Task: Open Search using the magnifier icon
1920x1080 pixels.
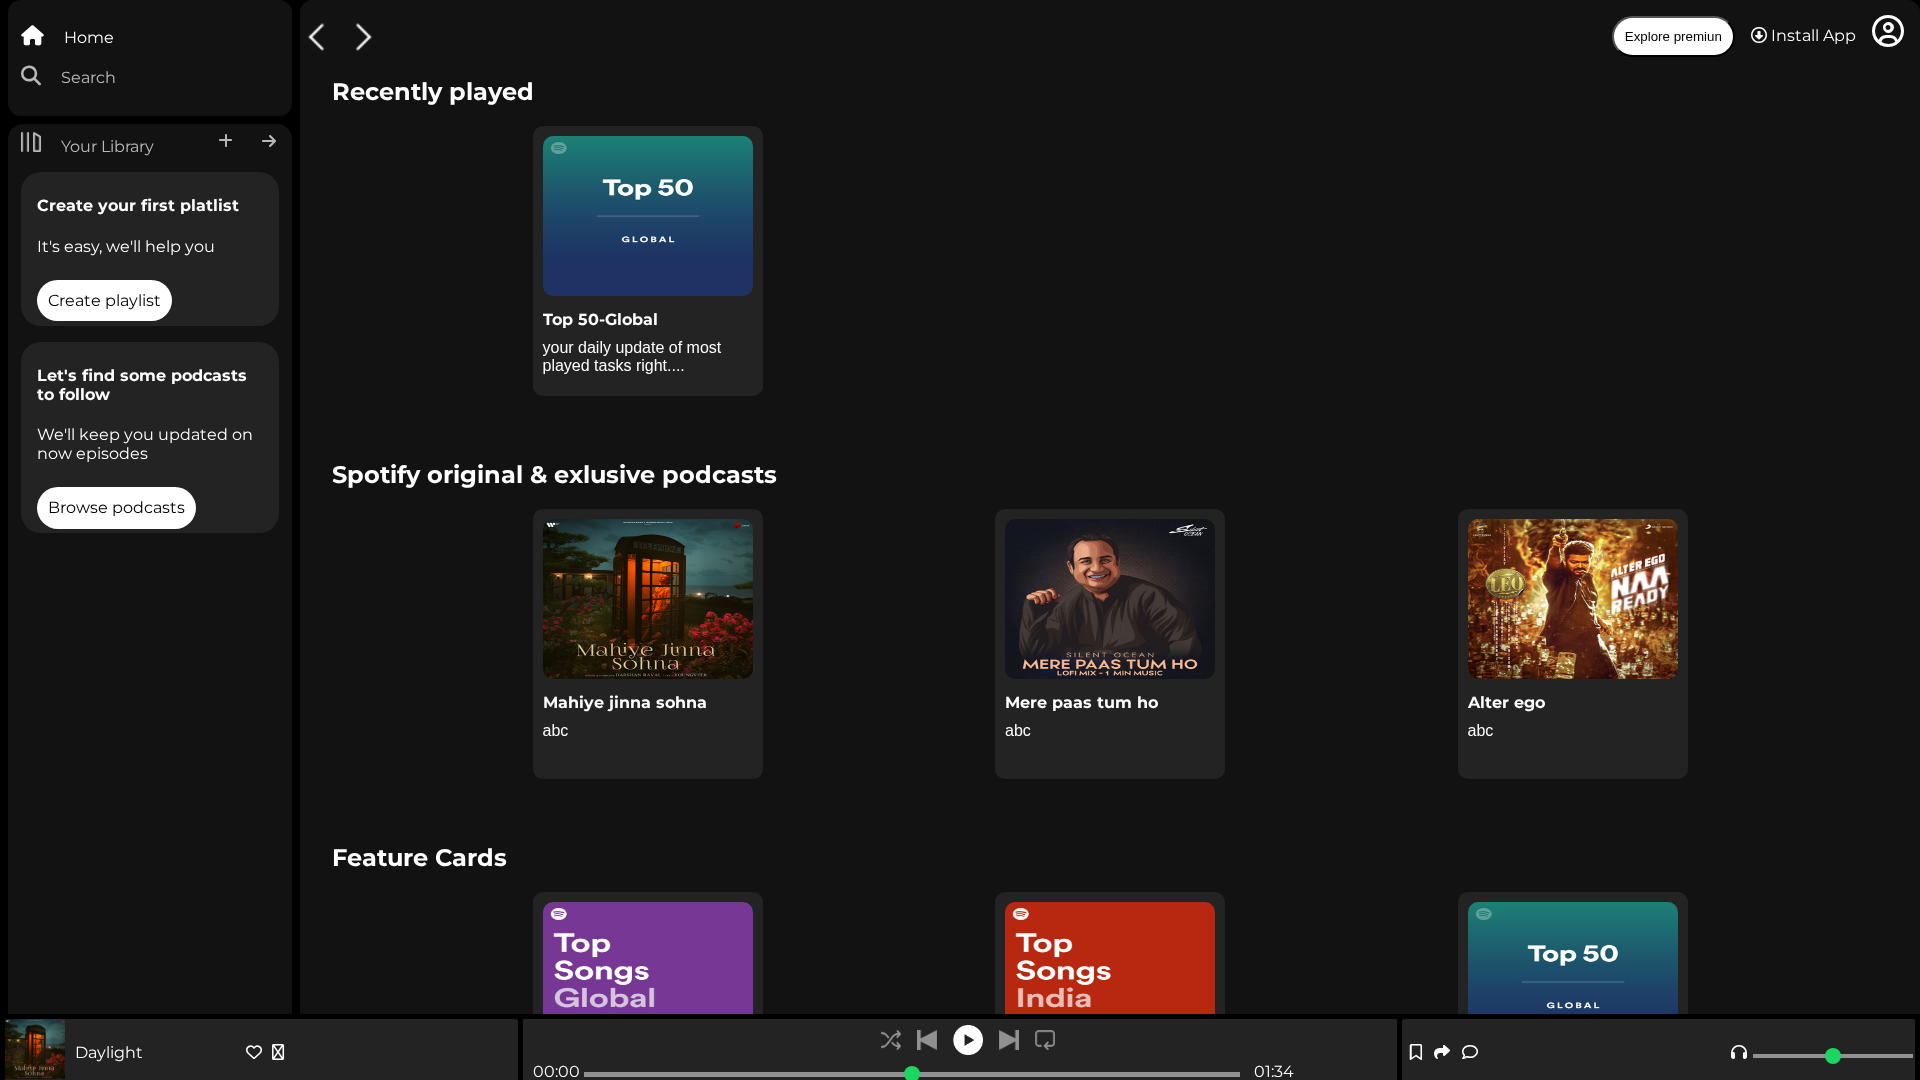Action: tap(31, 76)
